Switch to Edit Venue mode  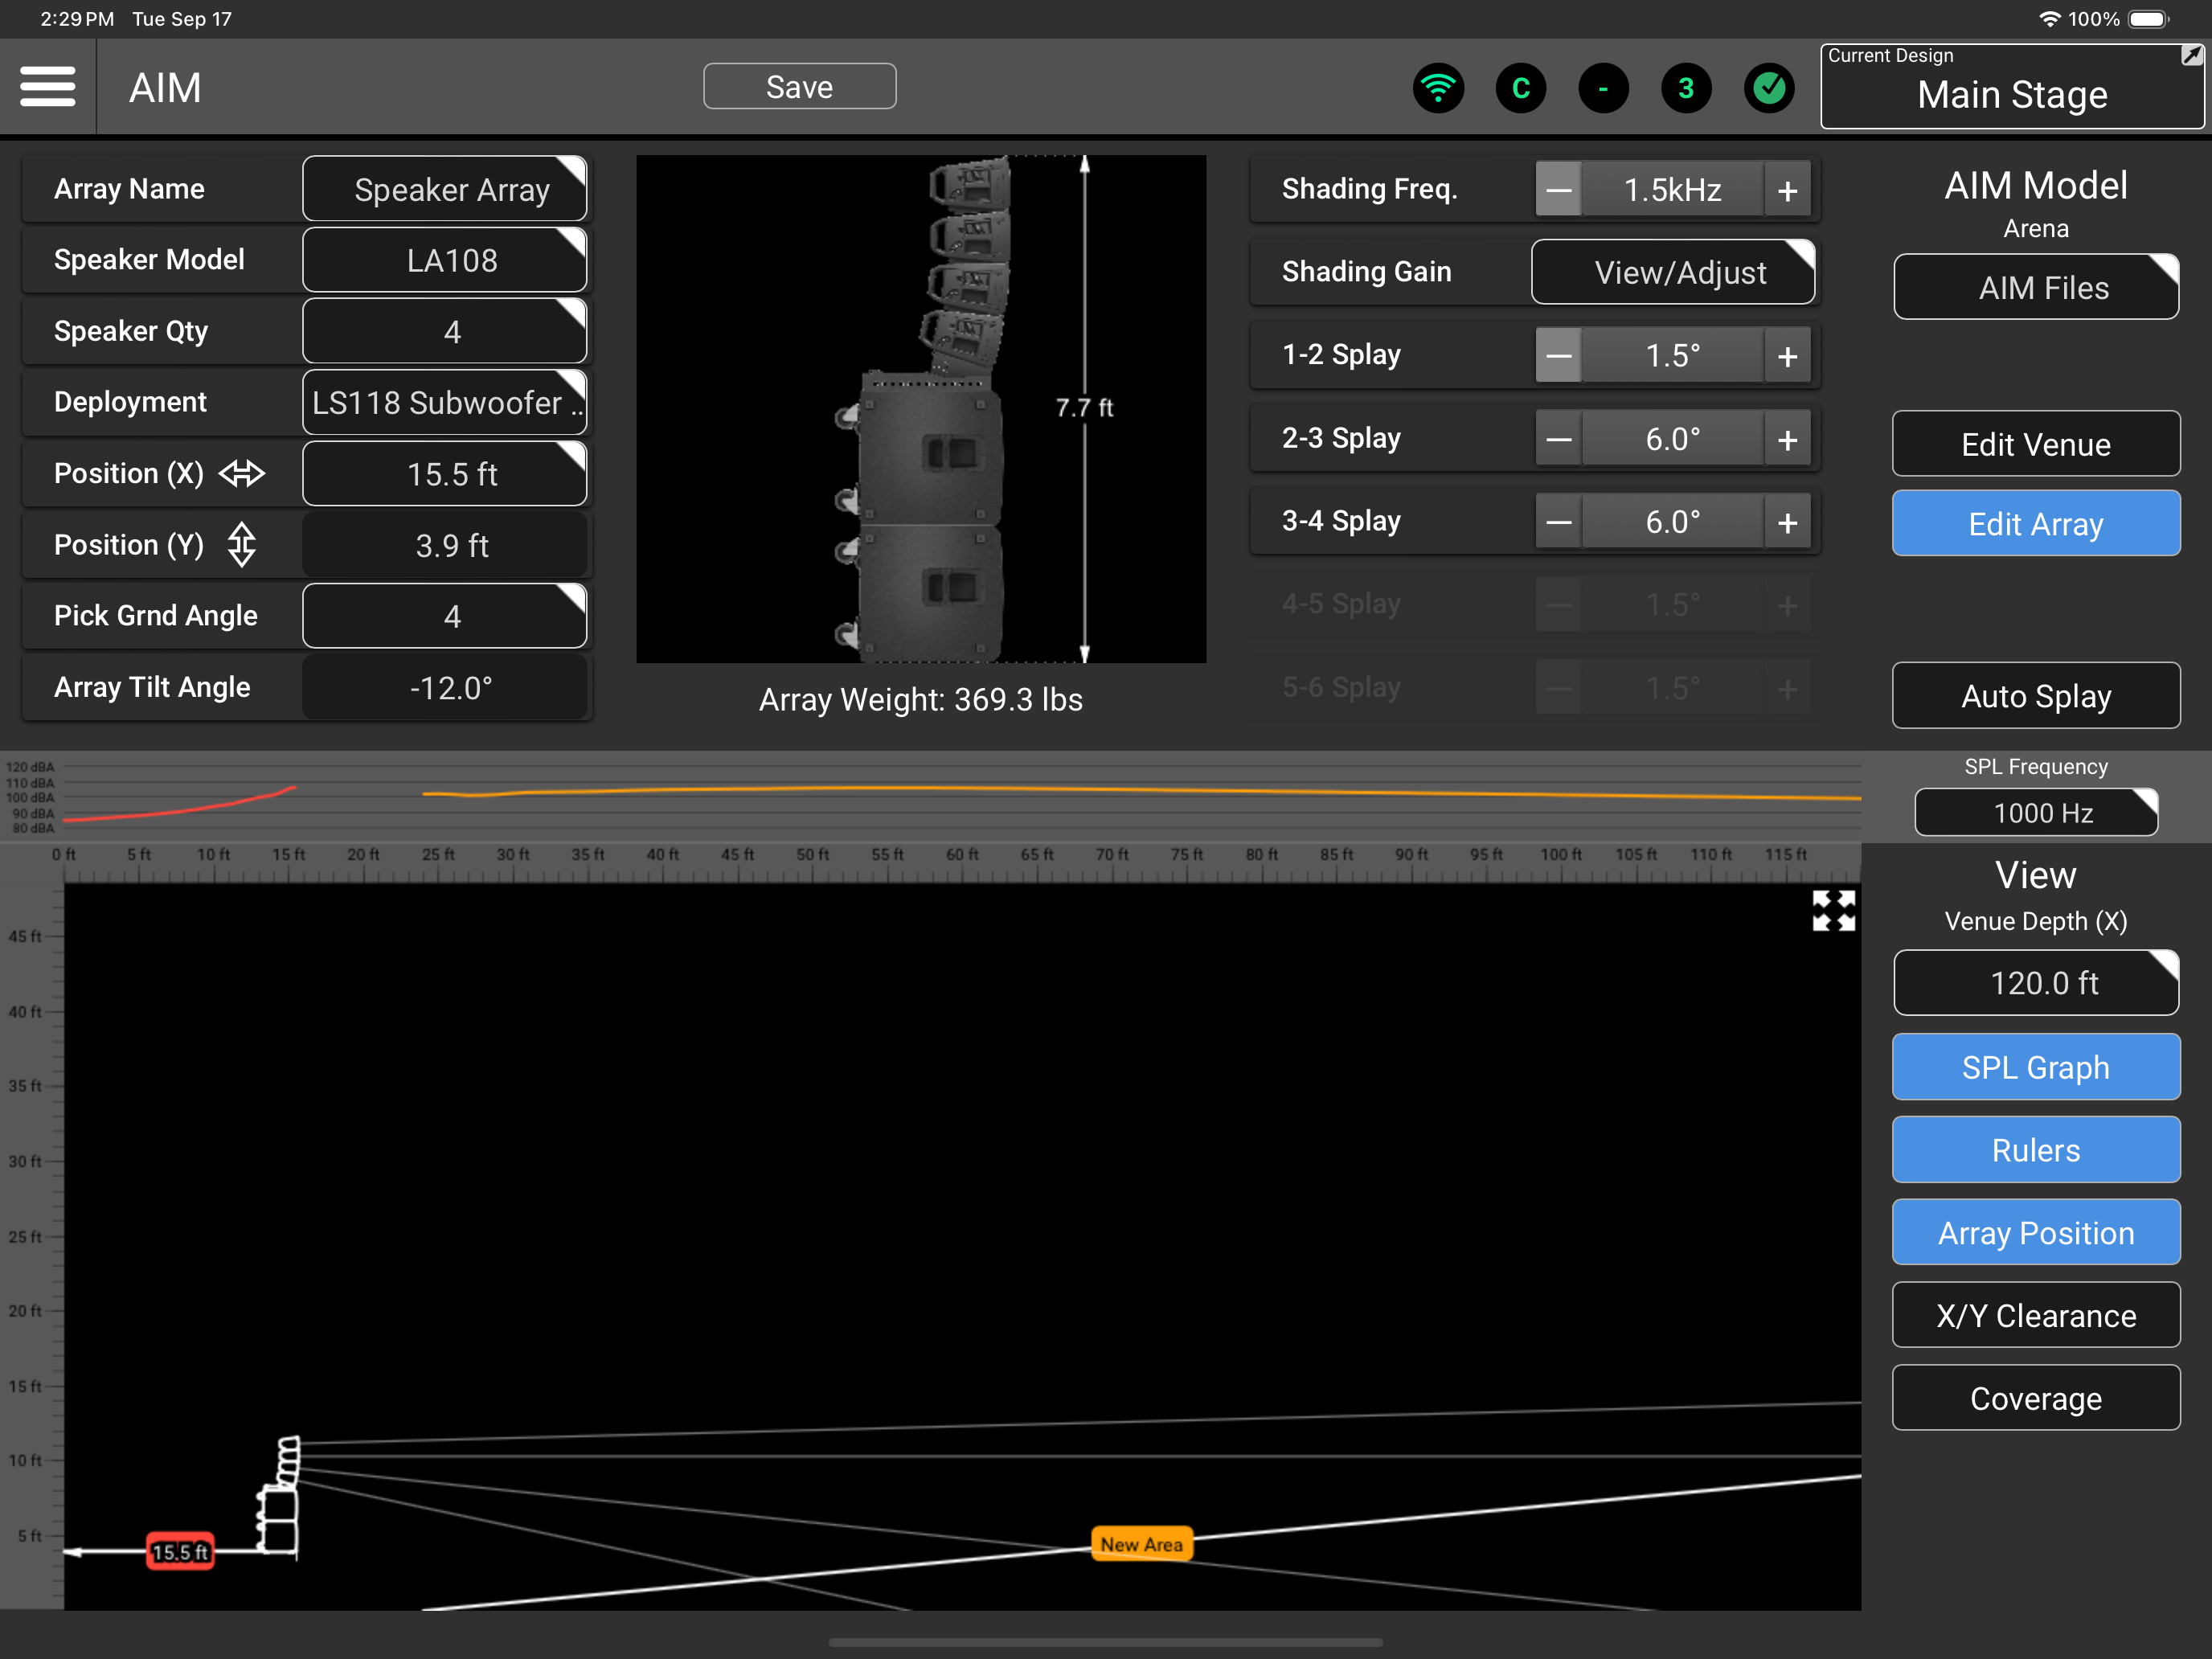coord(2036,444)
